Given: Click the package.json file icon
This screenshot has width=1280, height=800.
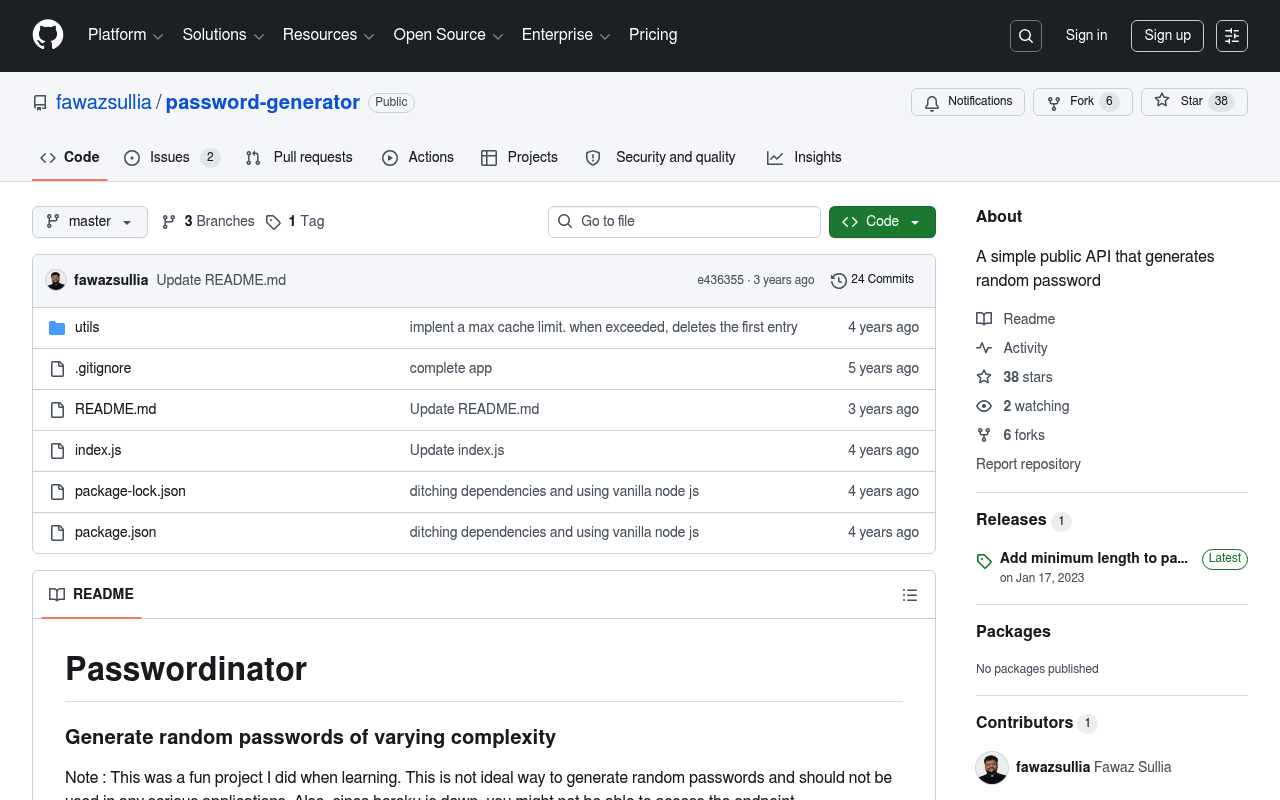Looking at the screenshot, I should (57, 533).
